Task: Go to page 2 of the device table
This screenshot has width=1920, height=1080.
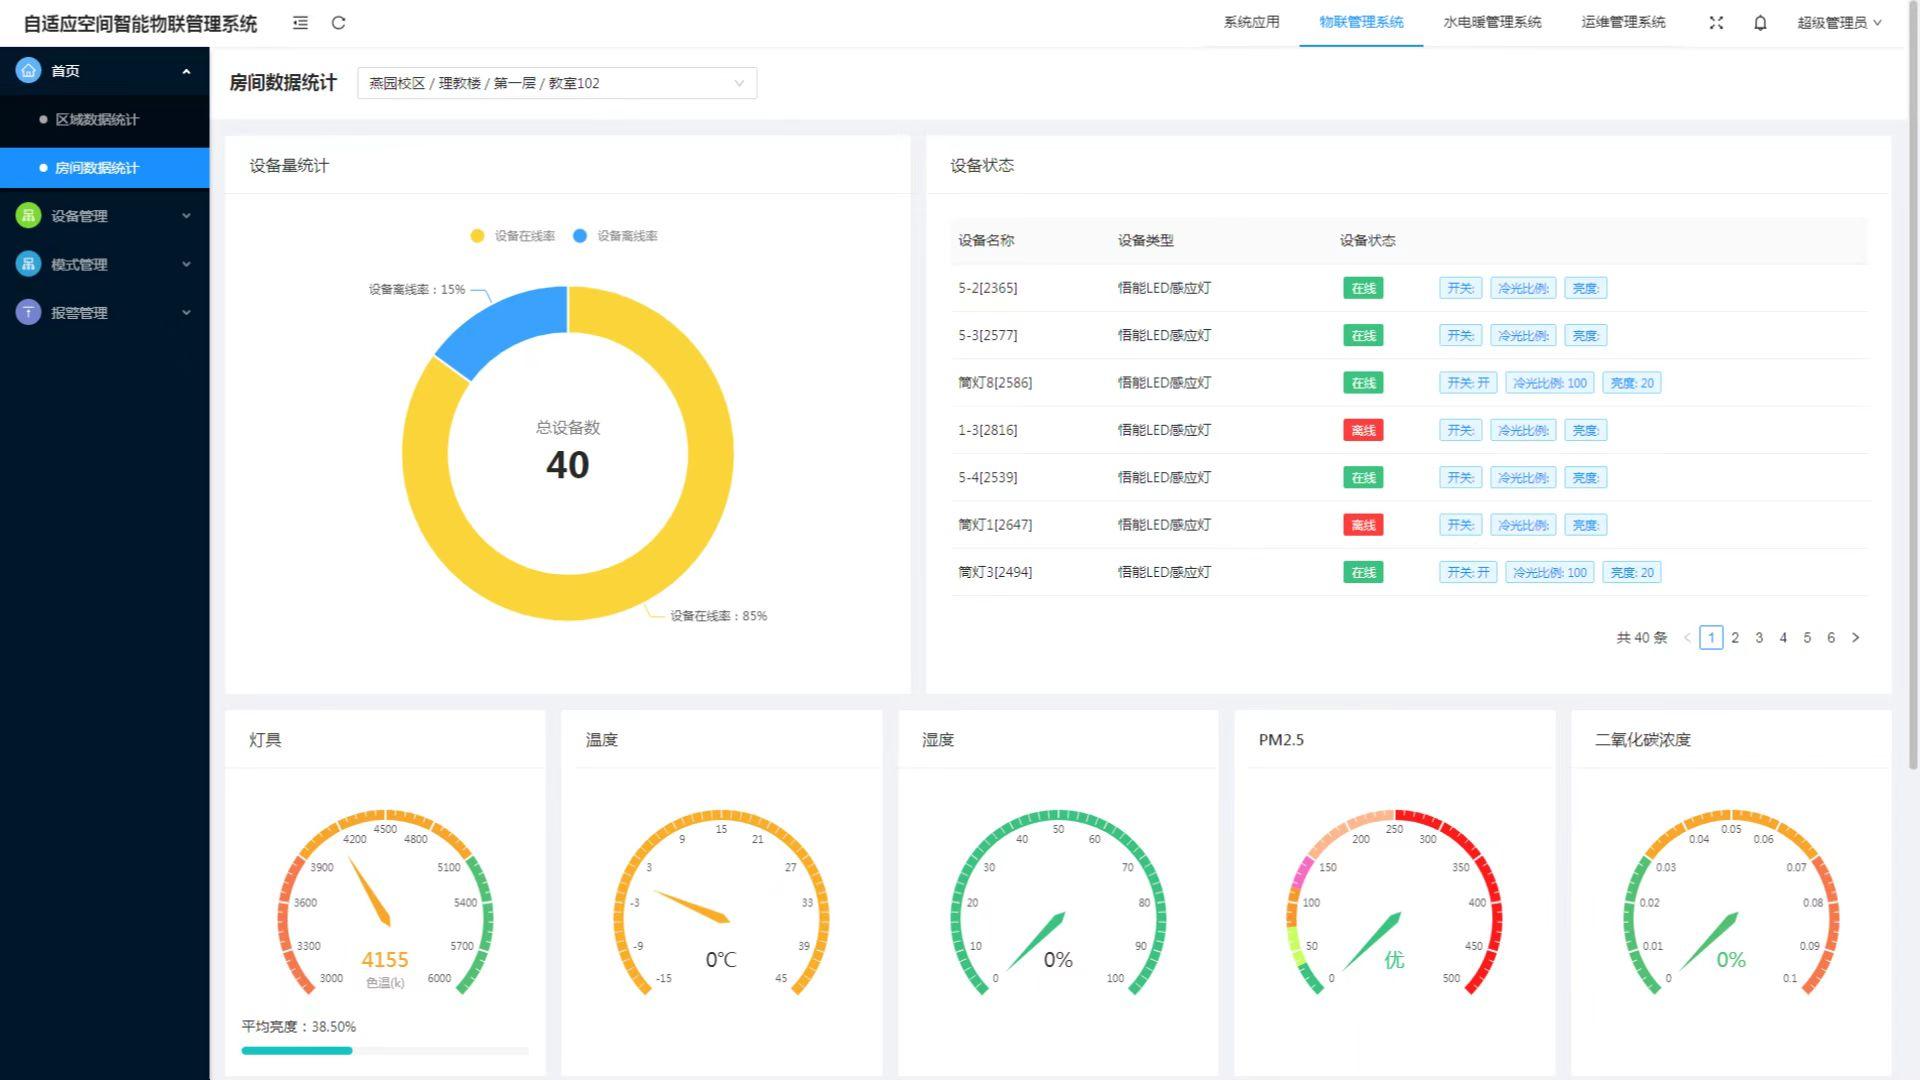Action: (x=1735, y=638)
